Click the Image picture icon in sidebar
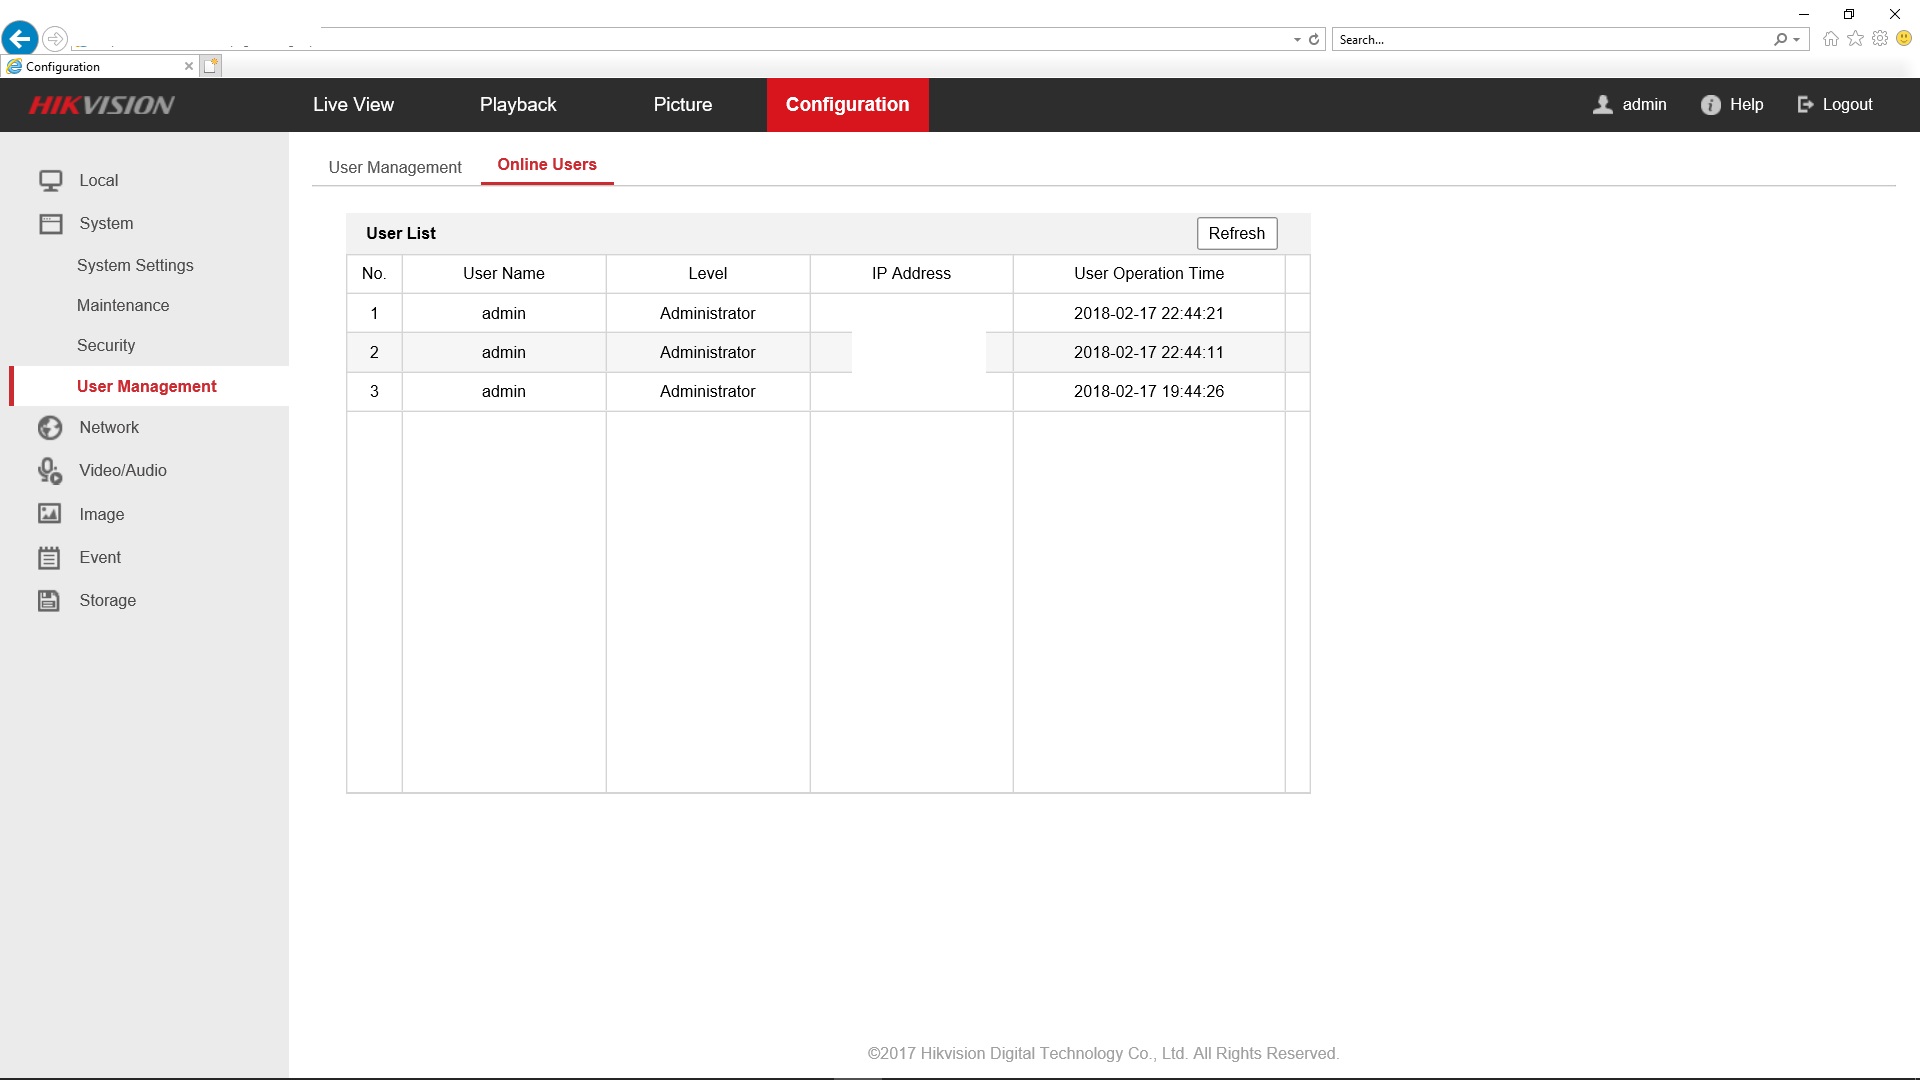This screenshot has width=1920, height=1080. (x=50, y=514)
